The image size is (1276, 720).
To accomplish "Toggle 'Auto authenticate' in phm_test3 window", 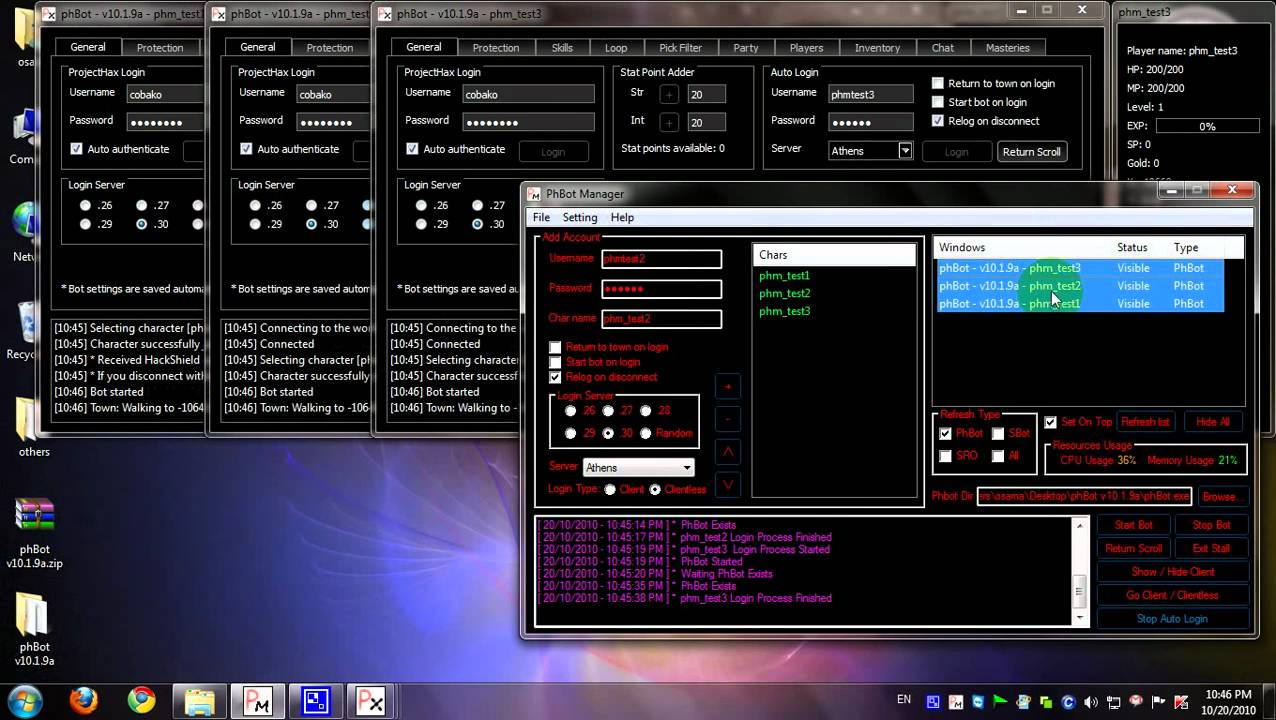I will (x=412, y=149).
